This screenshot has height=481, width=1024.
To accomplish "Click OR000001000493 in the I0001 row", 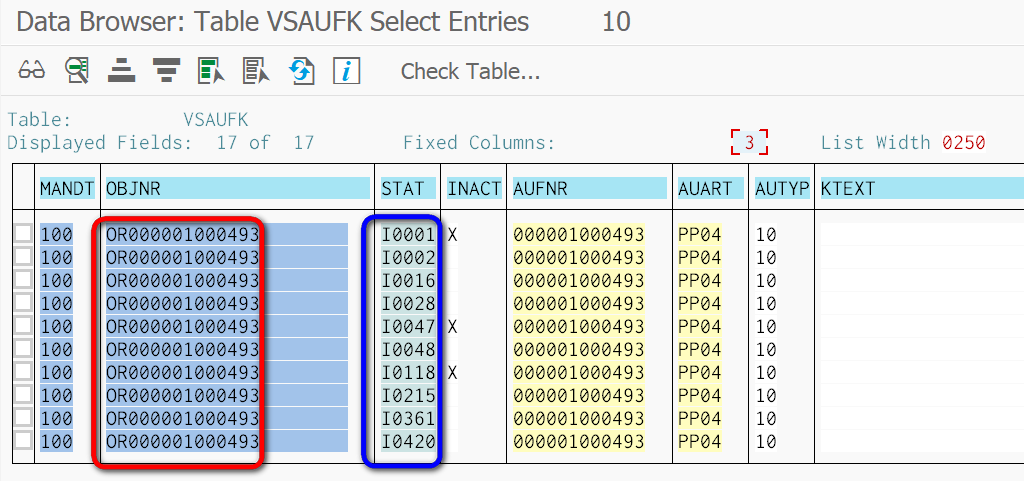I will point(183,234).
